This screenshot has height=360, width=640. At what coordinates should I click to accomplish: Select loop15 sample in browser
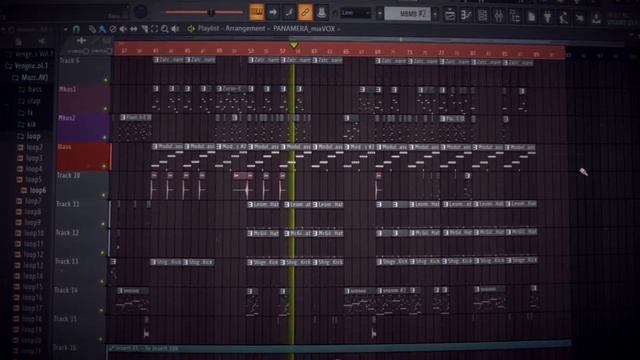(x=29, y=287)
